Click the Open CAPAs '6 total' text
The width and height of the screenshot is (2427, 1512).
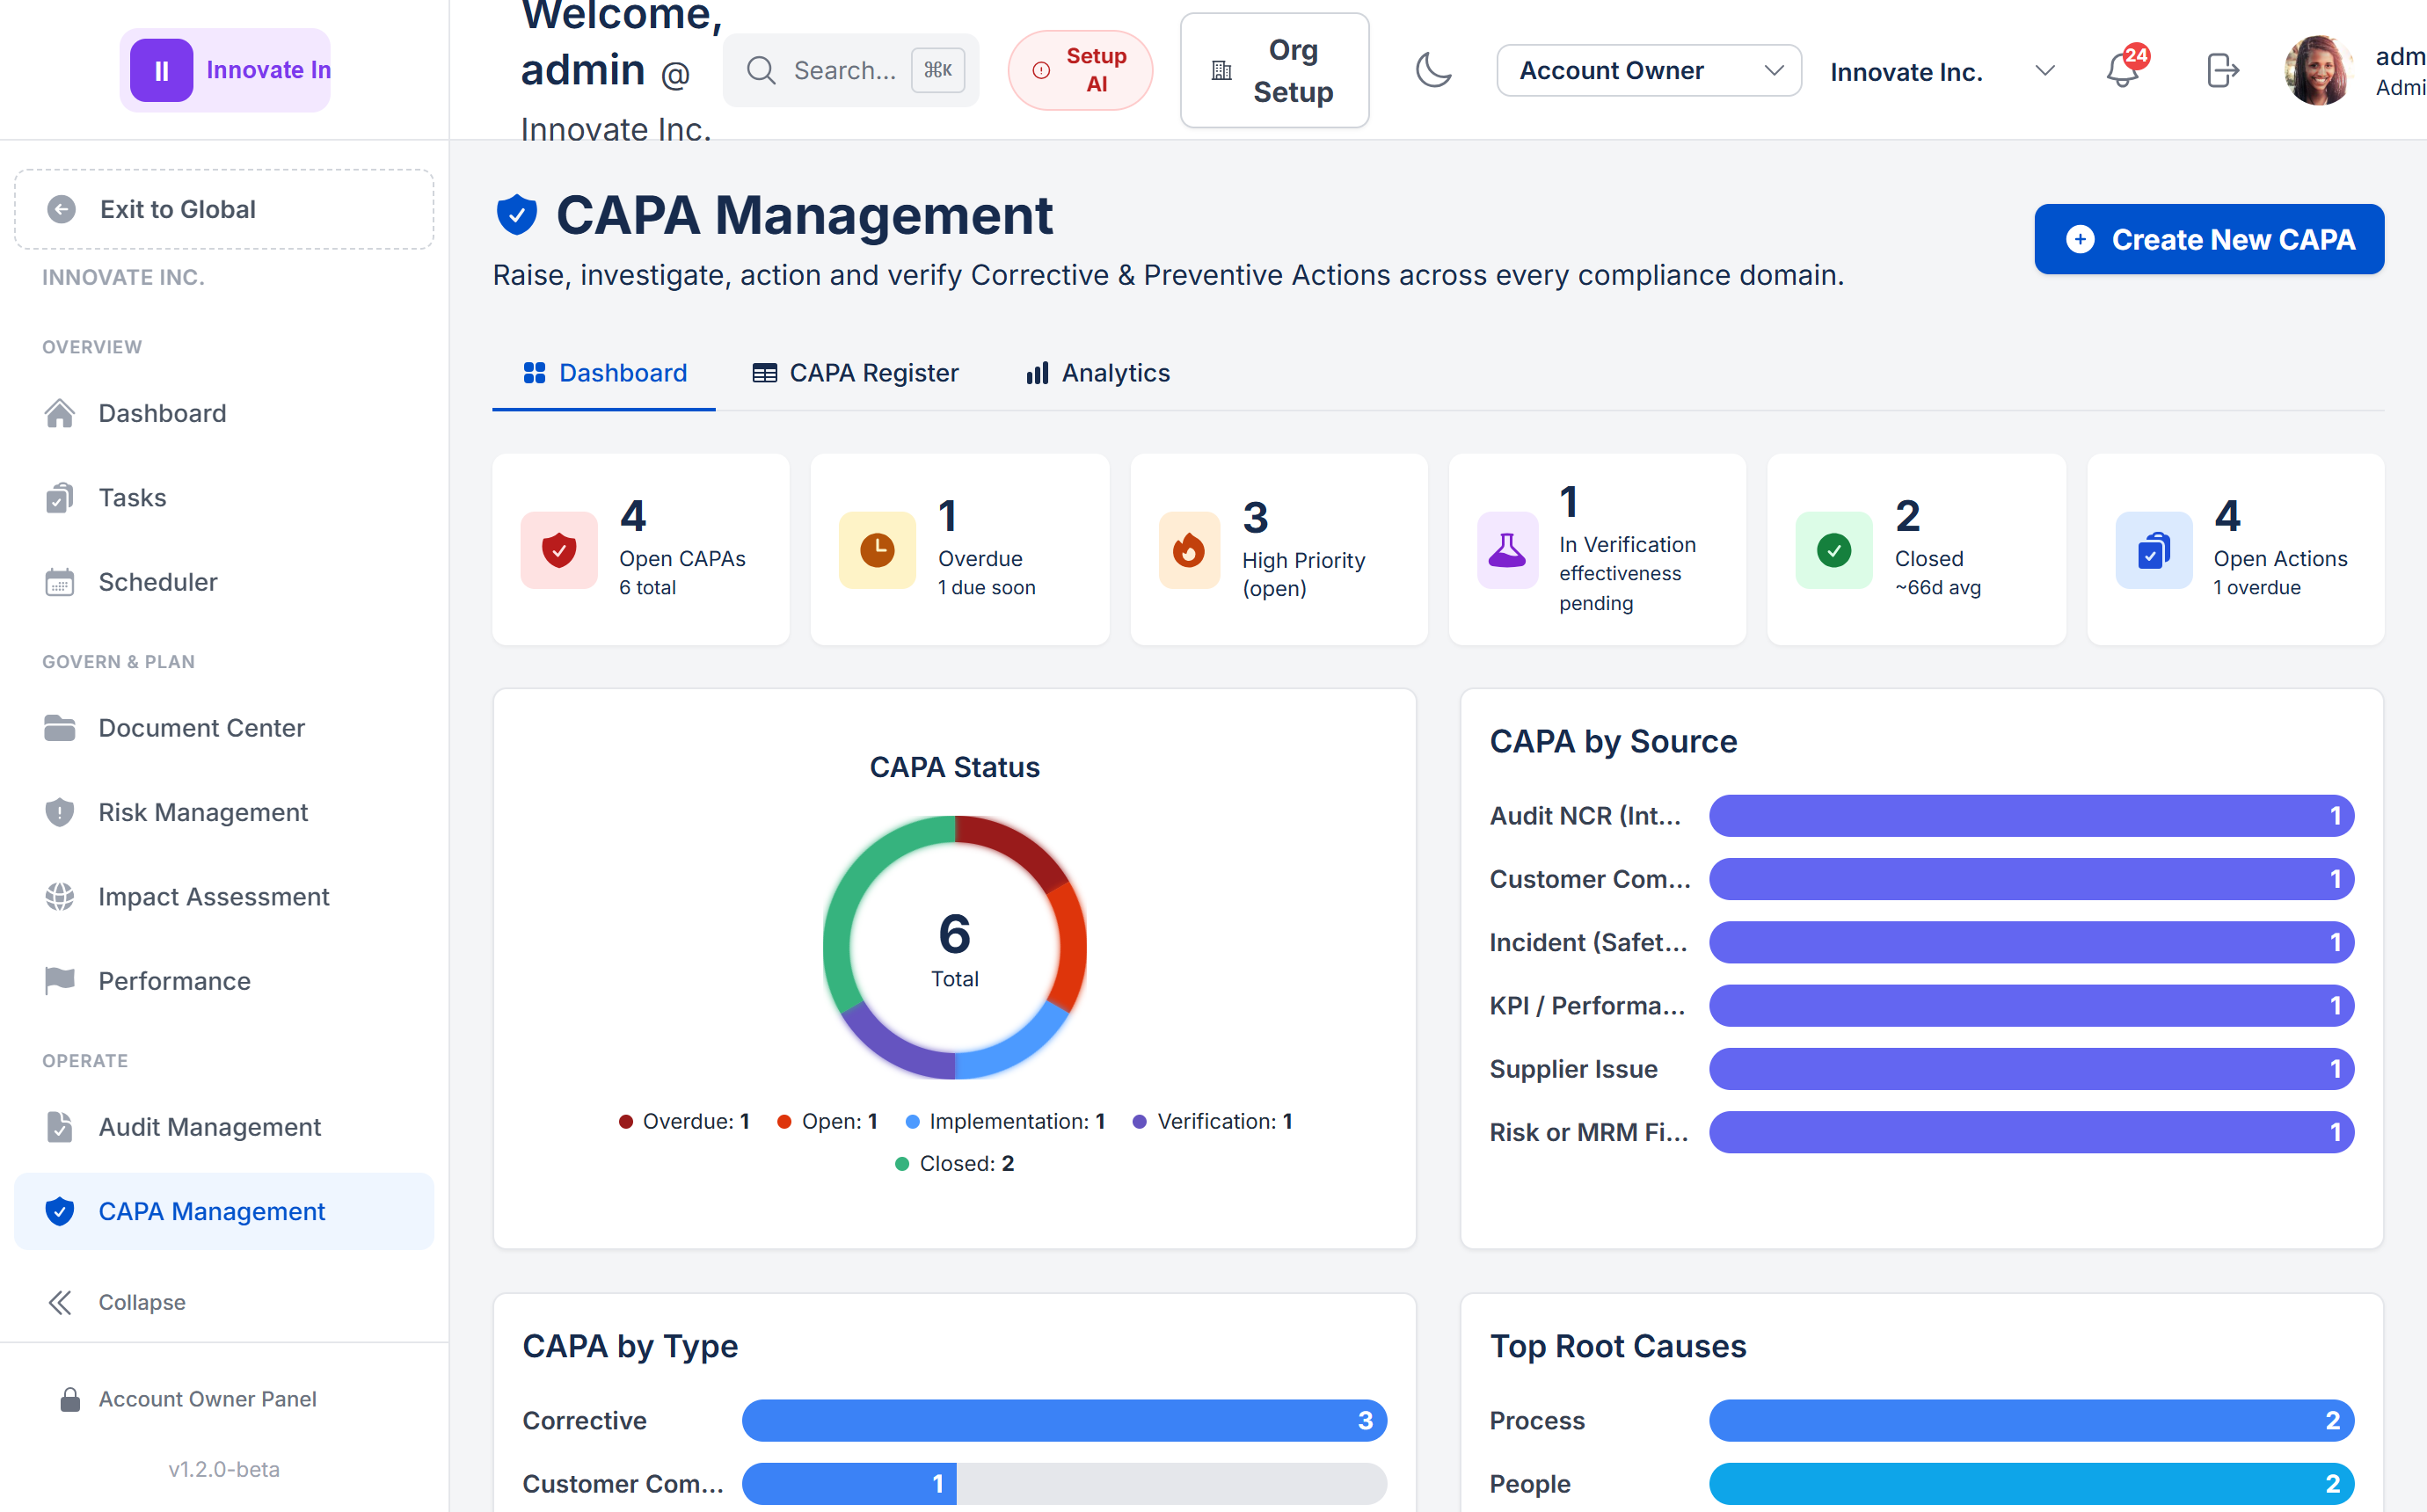click(x=647, y=588)
